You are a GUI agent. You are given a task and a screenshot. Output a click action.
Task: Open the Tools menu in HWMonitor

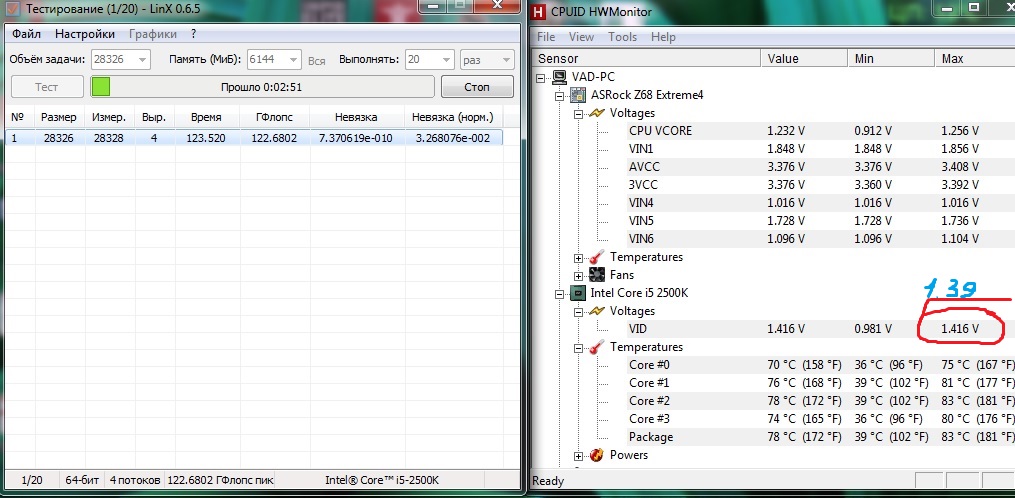pos(622,37)
